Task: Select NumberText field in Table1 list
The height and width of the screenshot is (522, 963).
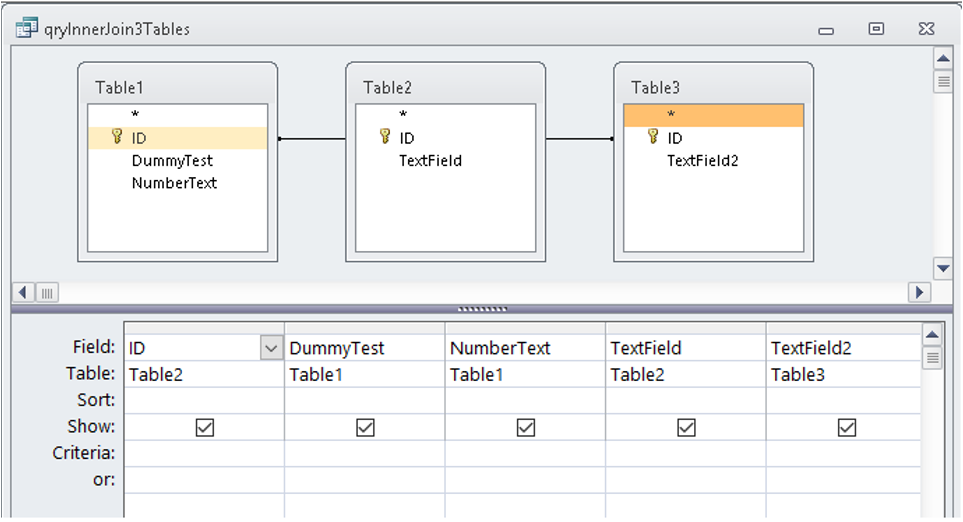Action: (x=177, y=182)
